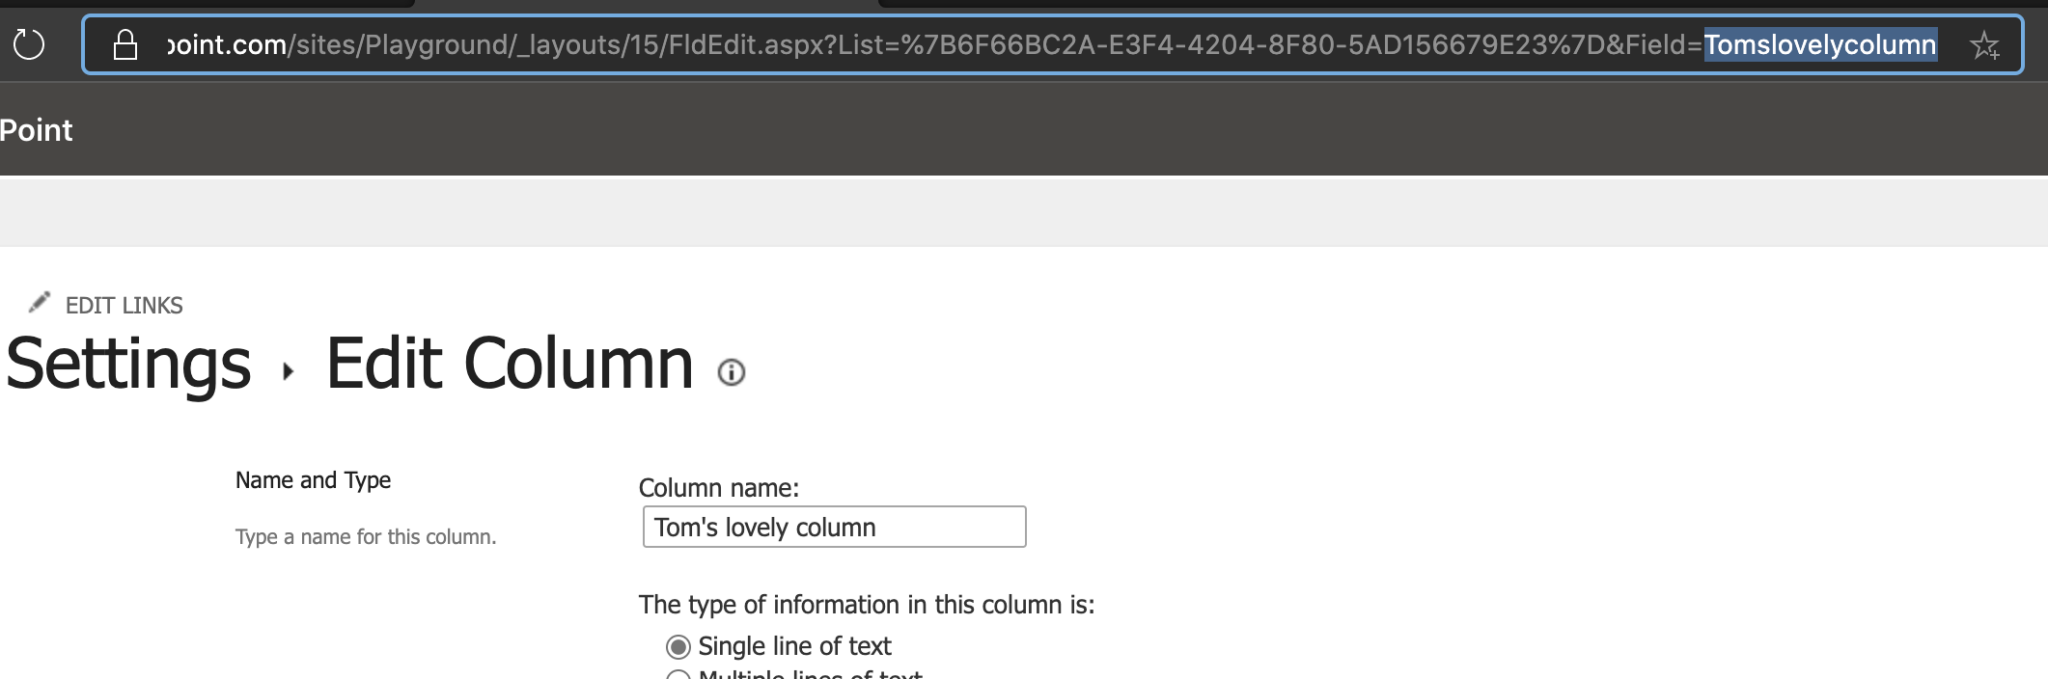Image resolution: width=2048 pixels, height=679 pixels.
Task: Select the Multiple lines of text option
Action: pyautogui.click(x=678, y=675)
